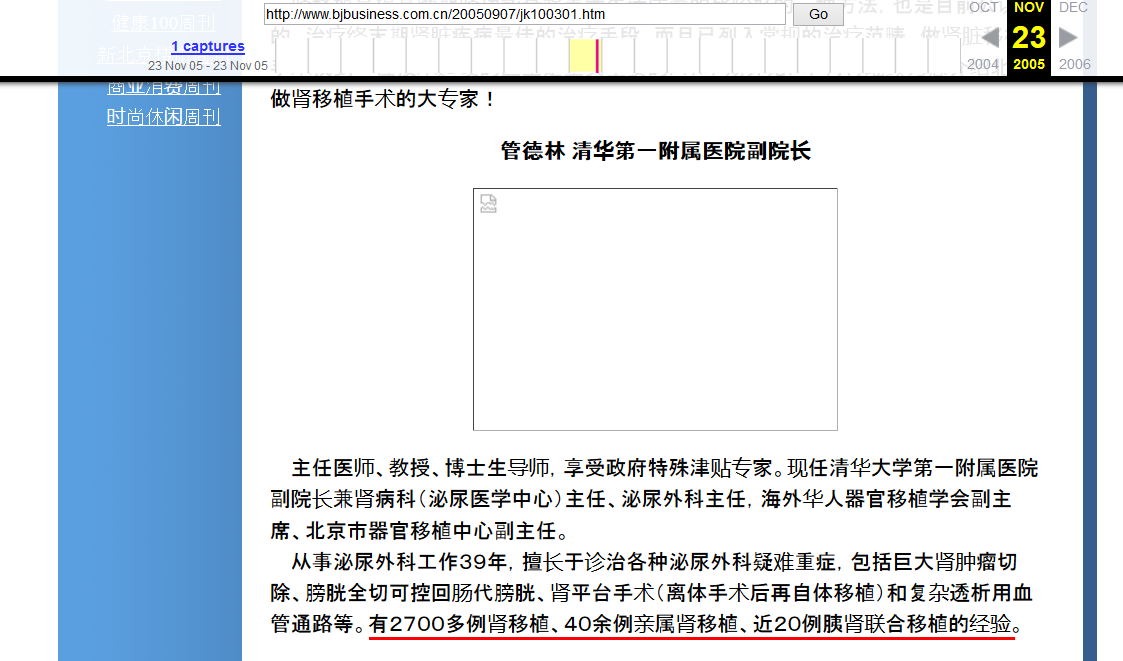Select the OCT month label
Screen dimensions: 1123x661
[x=983, y=8]
